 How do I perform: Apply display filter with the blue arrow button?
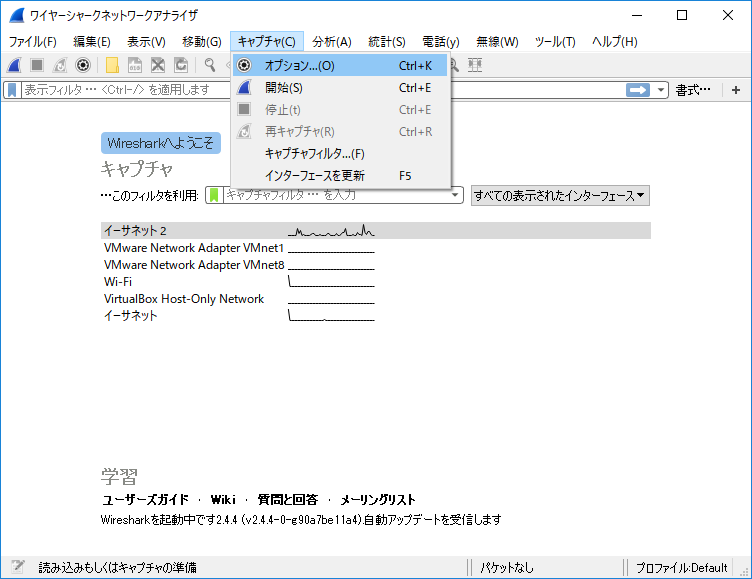(638, 90)
